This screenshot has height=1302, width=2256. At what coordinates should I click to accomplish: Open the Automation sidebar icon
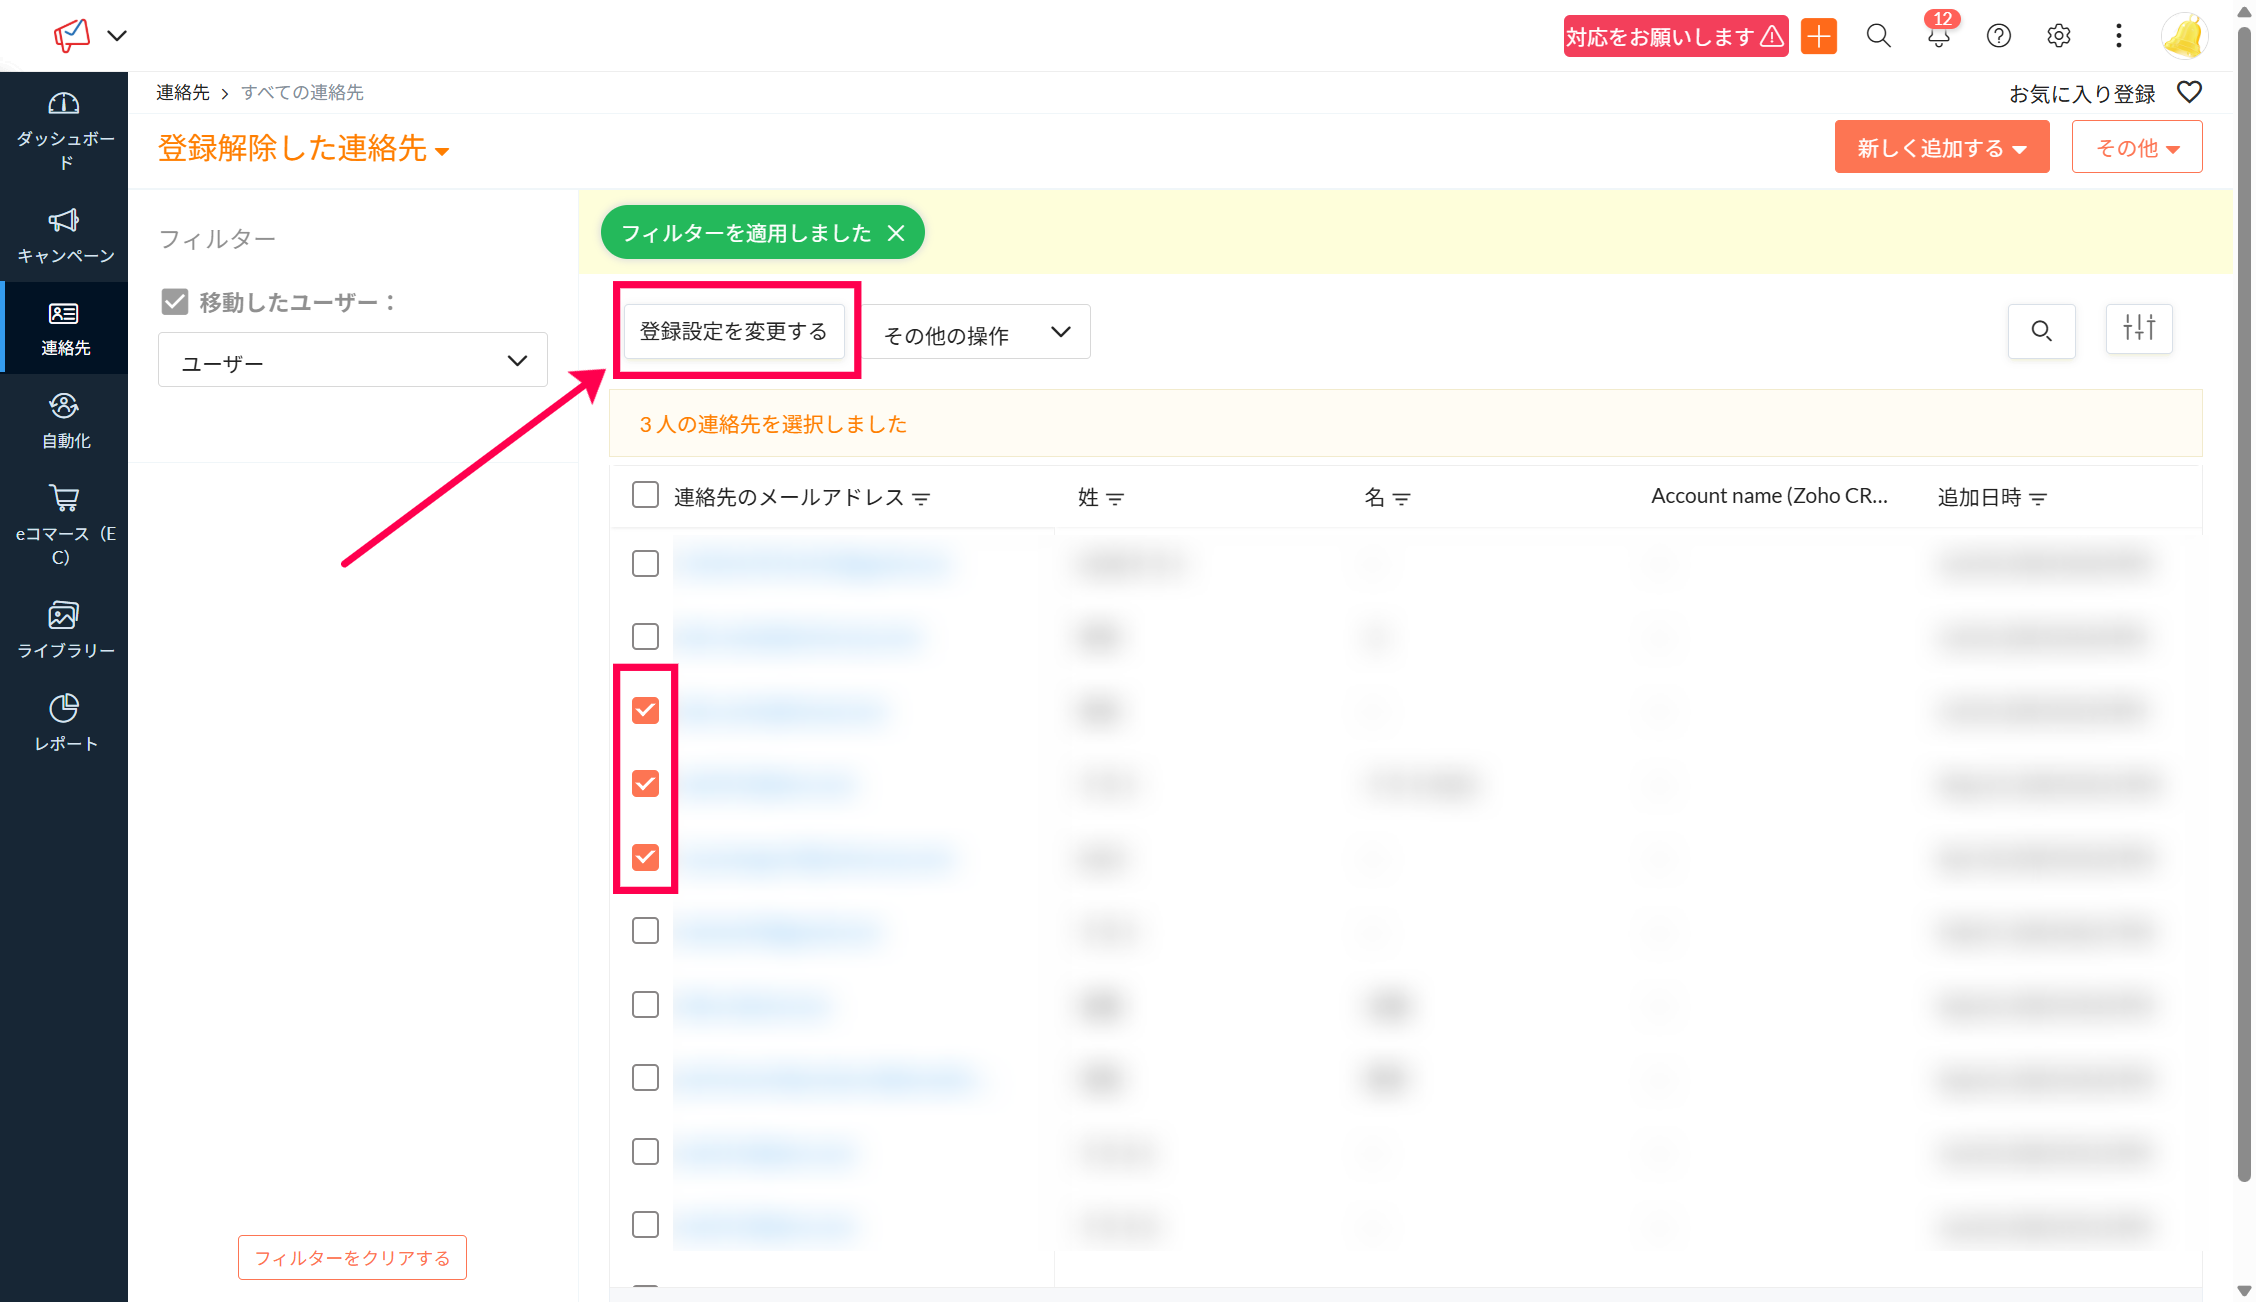coord(64,406)
